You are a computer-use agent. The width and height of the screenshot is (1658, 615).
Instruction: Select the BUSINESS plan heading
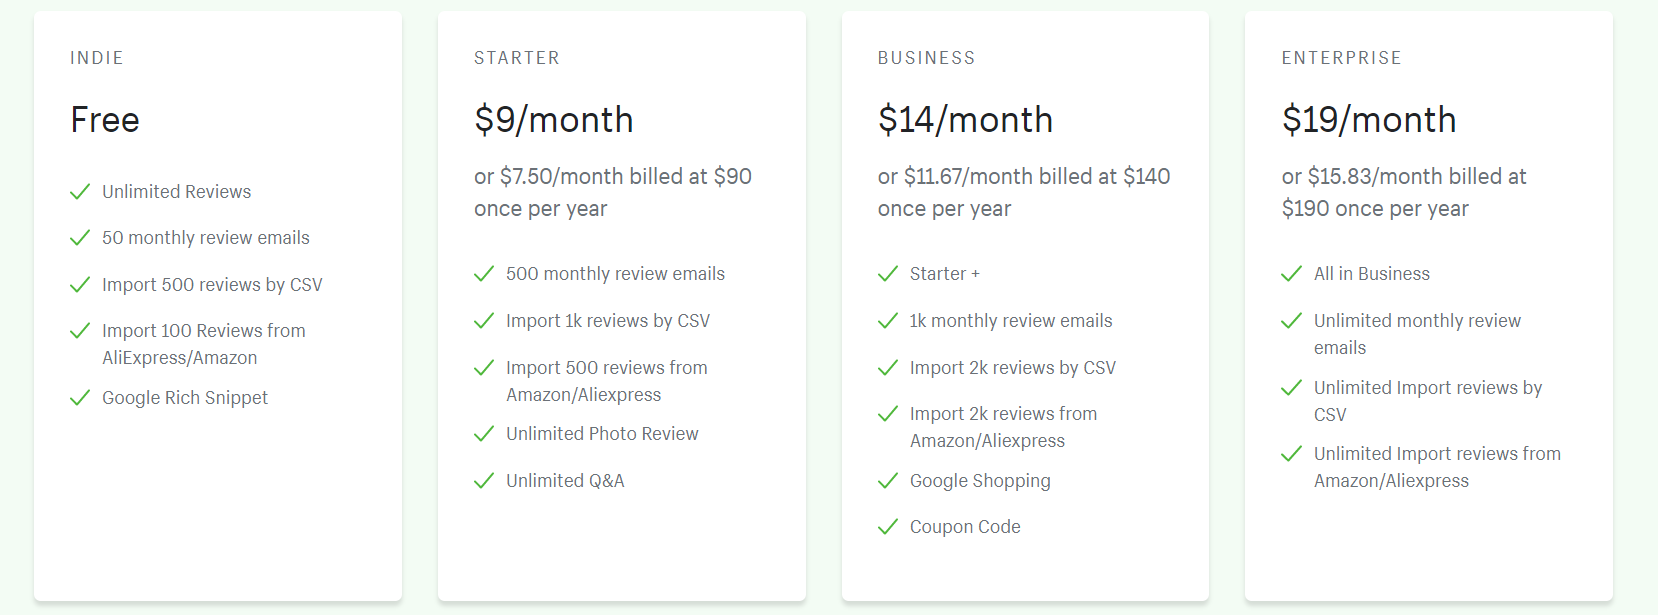pyautogui.click(x=927, y=58)
